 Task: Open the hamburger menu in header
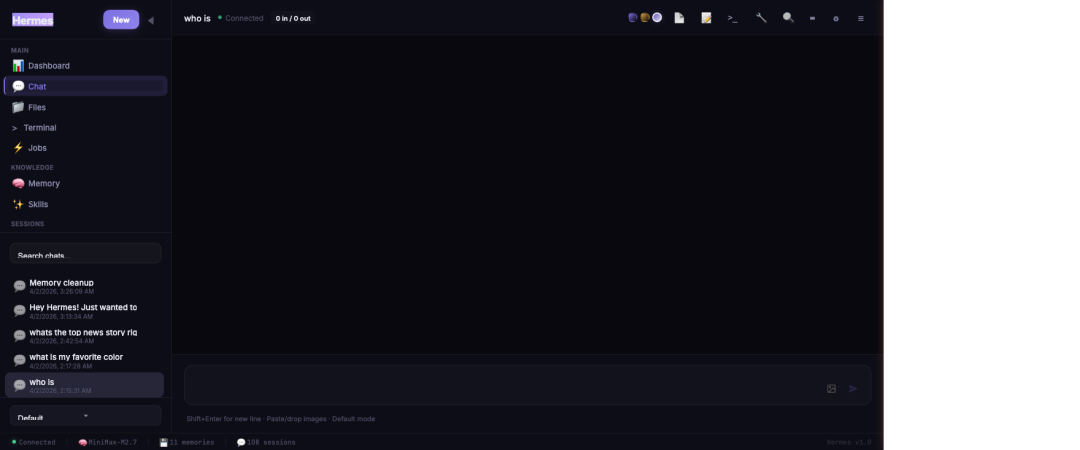(x=861, y=18)
